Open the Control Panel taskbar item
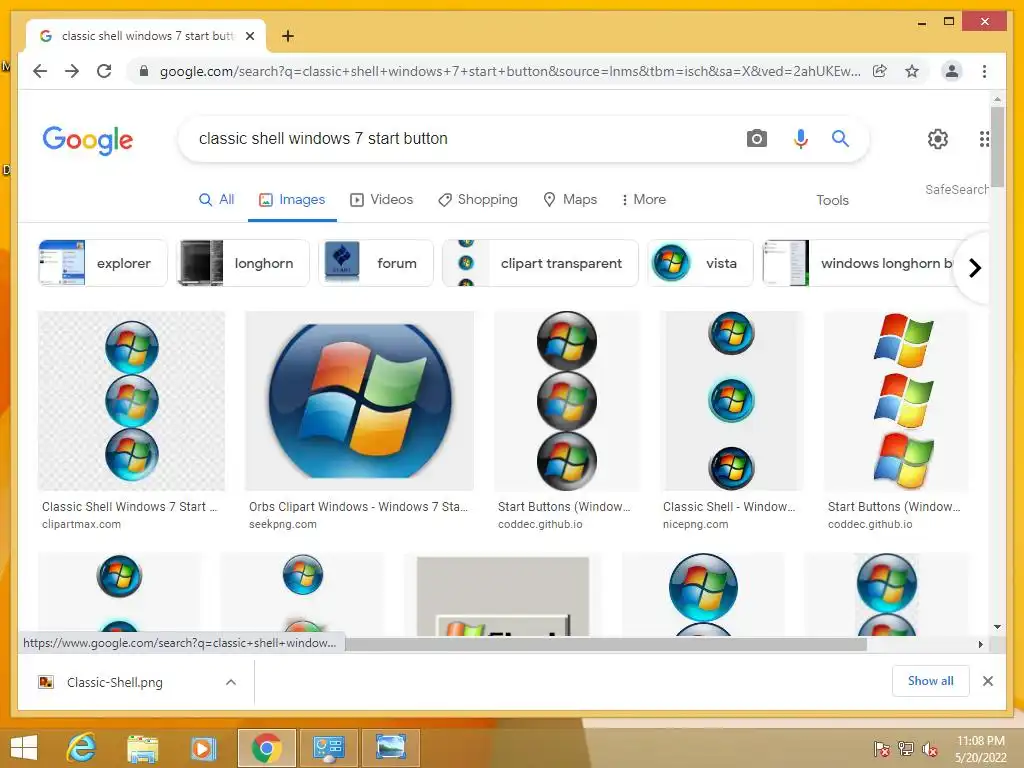This screenshot has height=768, width=1024. click(x=328, y=748)
